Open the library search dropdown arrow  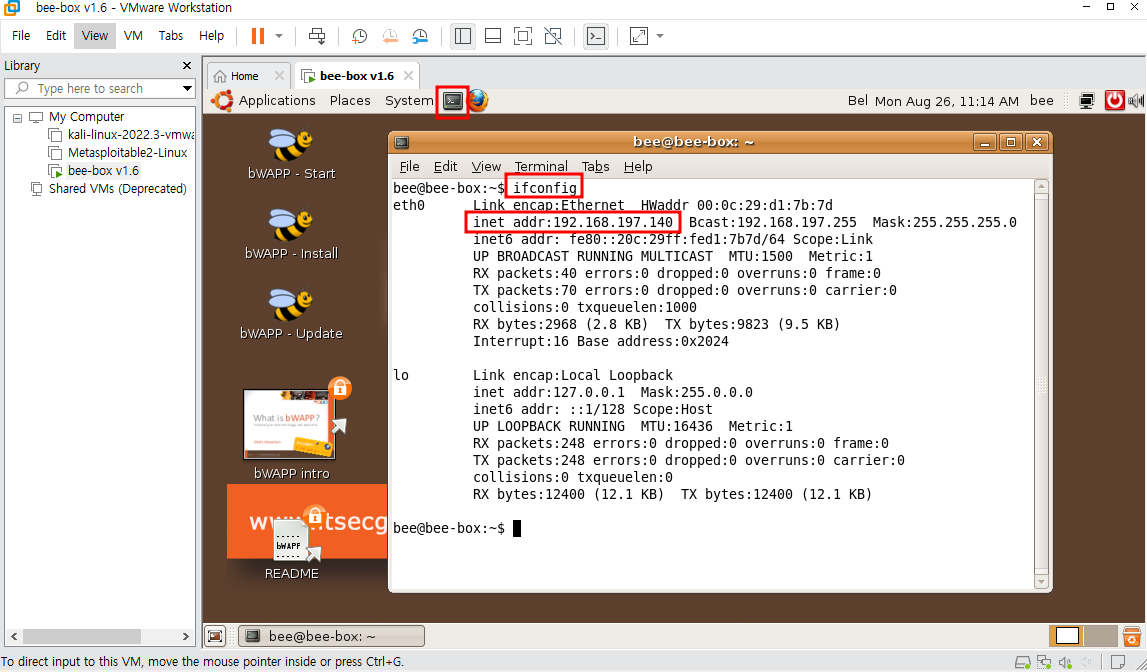pyautogui.click(x=188, y=88)
